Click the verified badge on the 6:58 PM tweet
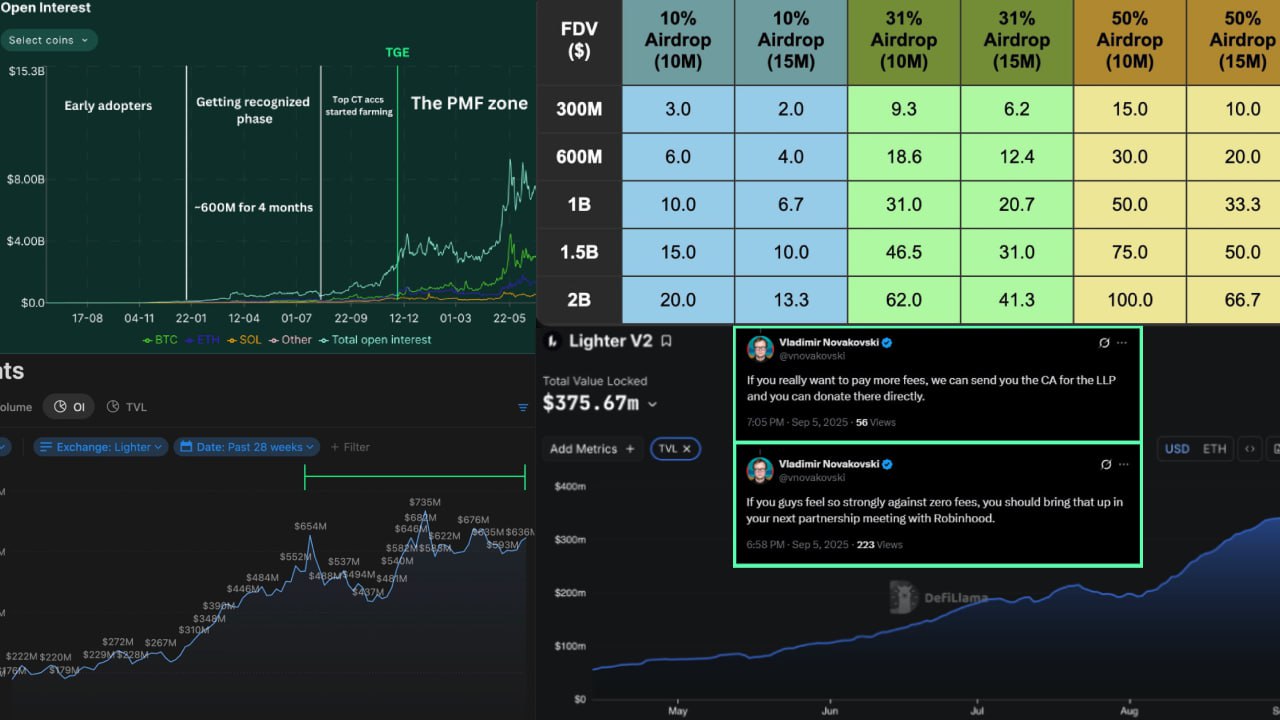This screenshot has height=720, width=1280. (887, 464)
